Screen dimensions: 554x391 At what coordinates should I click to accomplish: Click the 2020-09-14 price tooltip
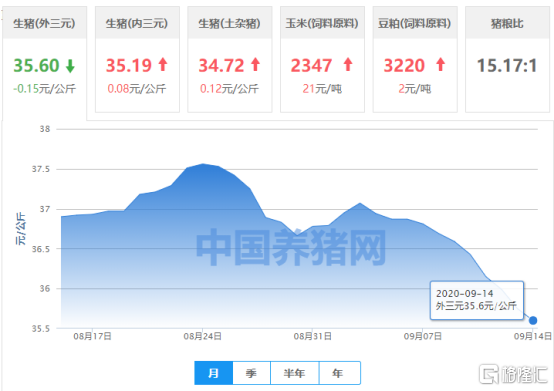[476, 300]
